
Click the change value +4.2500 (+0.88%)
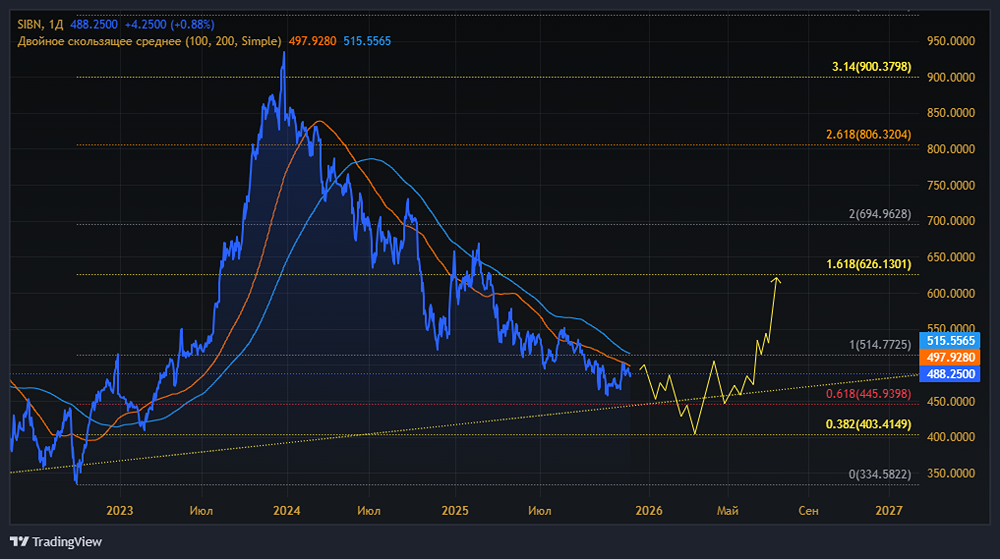[169, 24]
